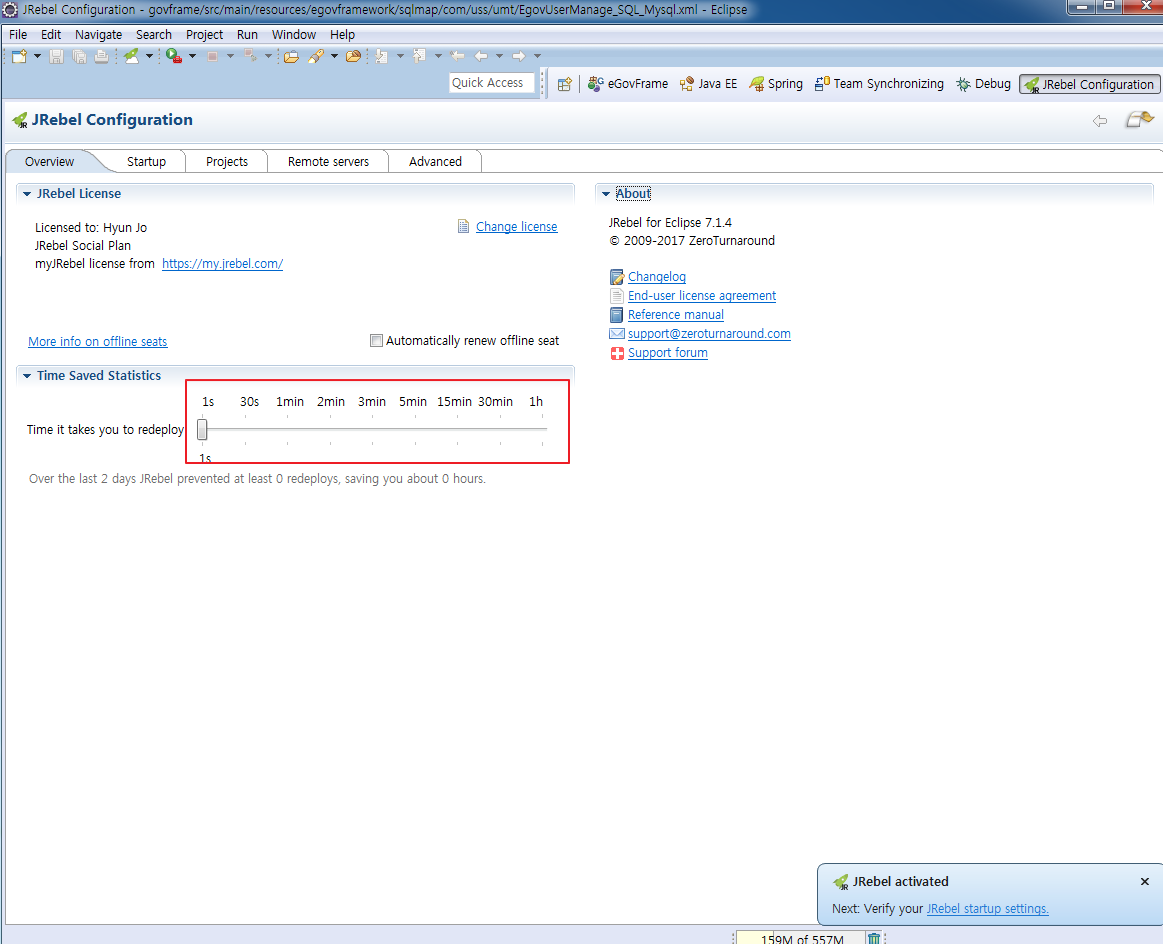The image size is (1163, 944).
Task: Switch to the Startup tab
Action: (146, 162)
